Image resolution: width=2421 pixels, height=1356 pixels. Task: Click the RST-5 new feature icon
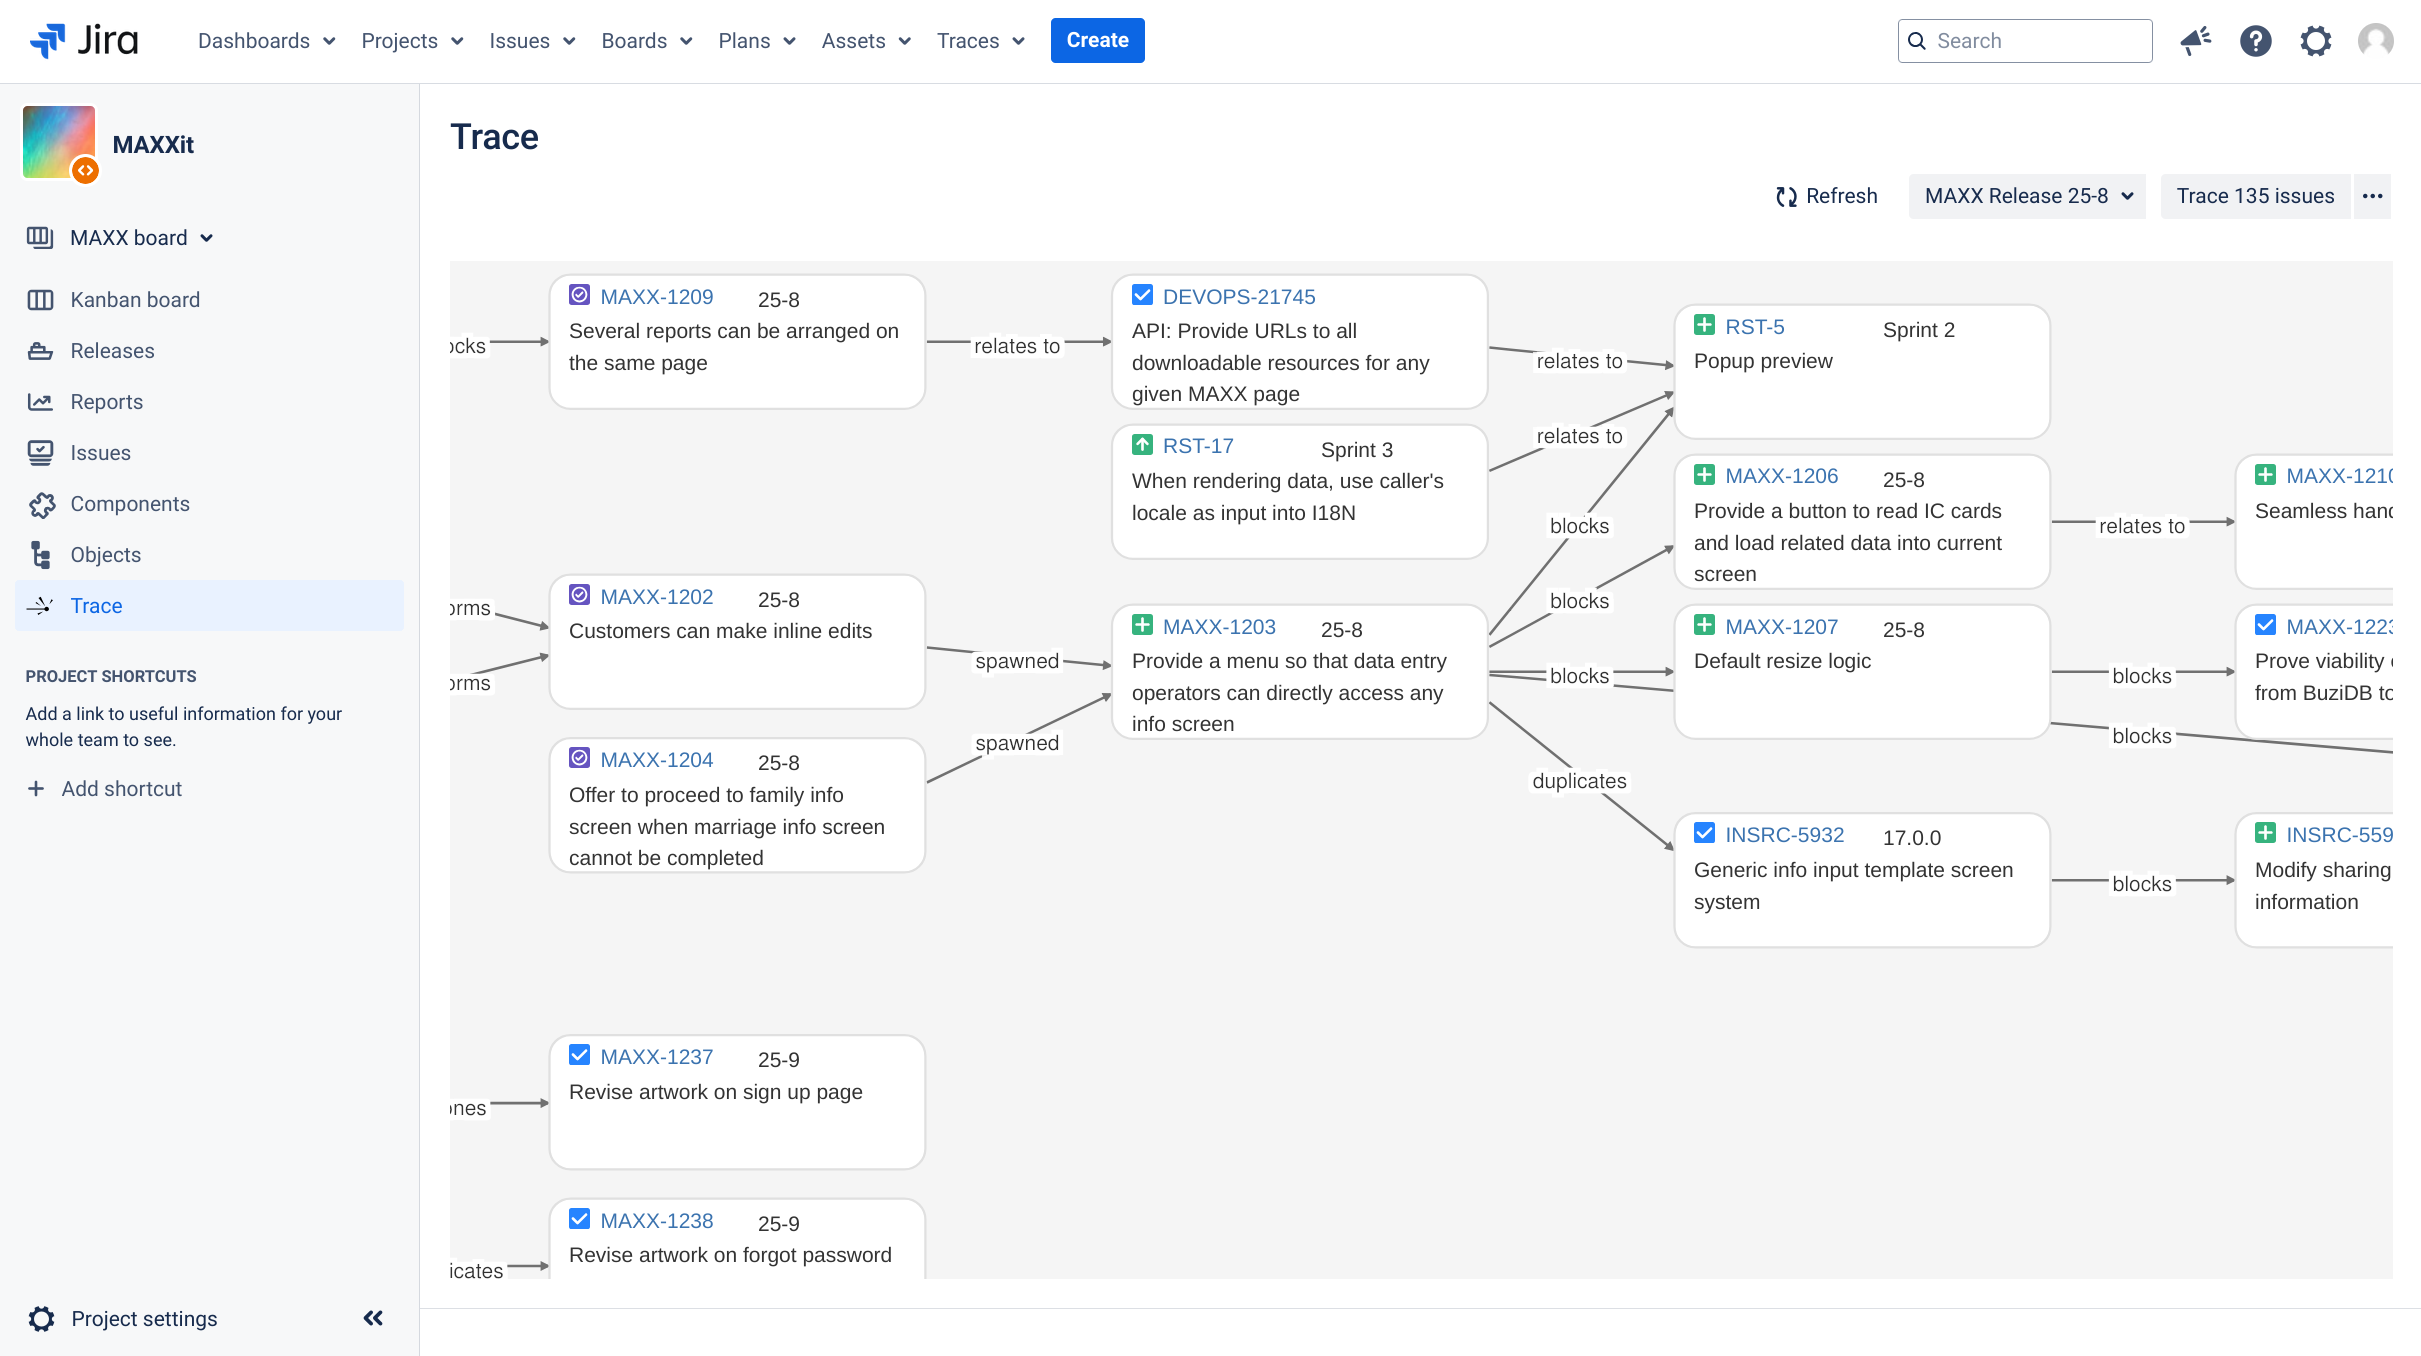click(x=1704, y=325)
